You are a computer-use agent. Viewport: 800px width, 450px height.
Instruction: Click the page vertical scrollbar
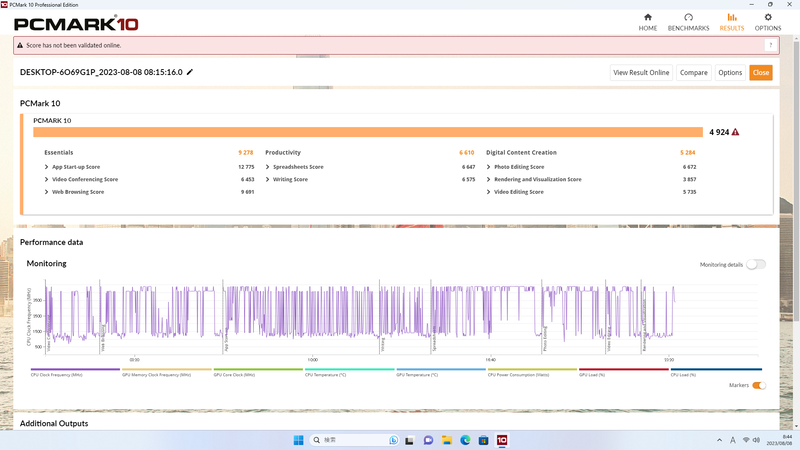point(796,180)
